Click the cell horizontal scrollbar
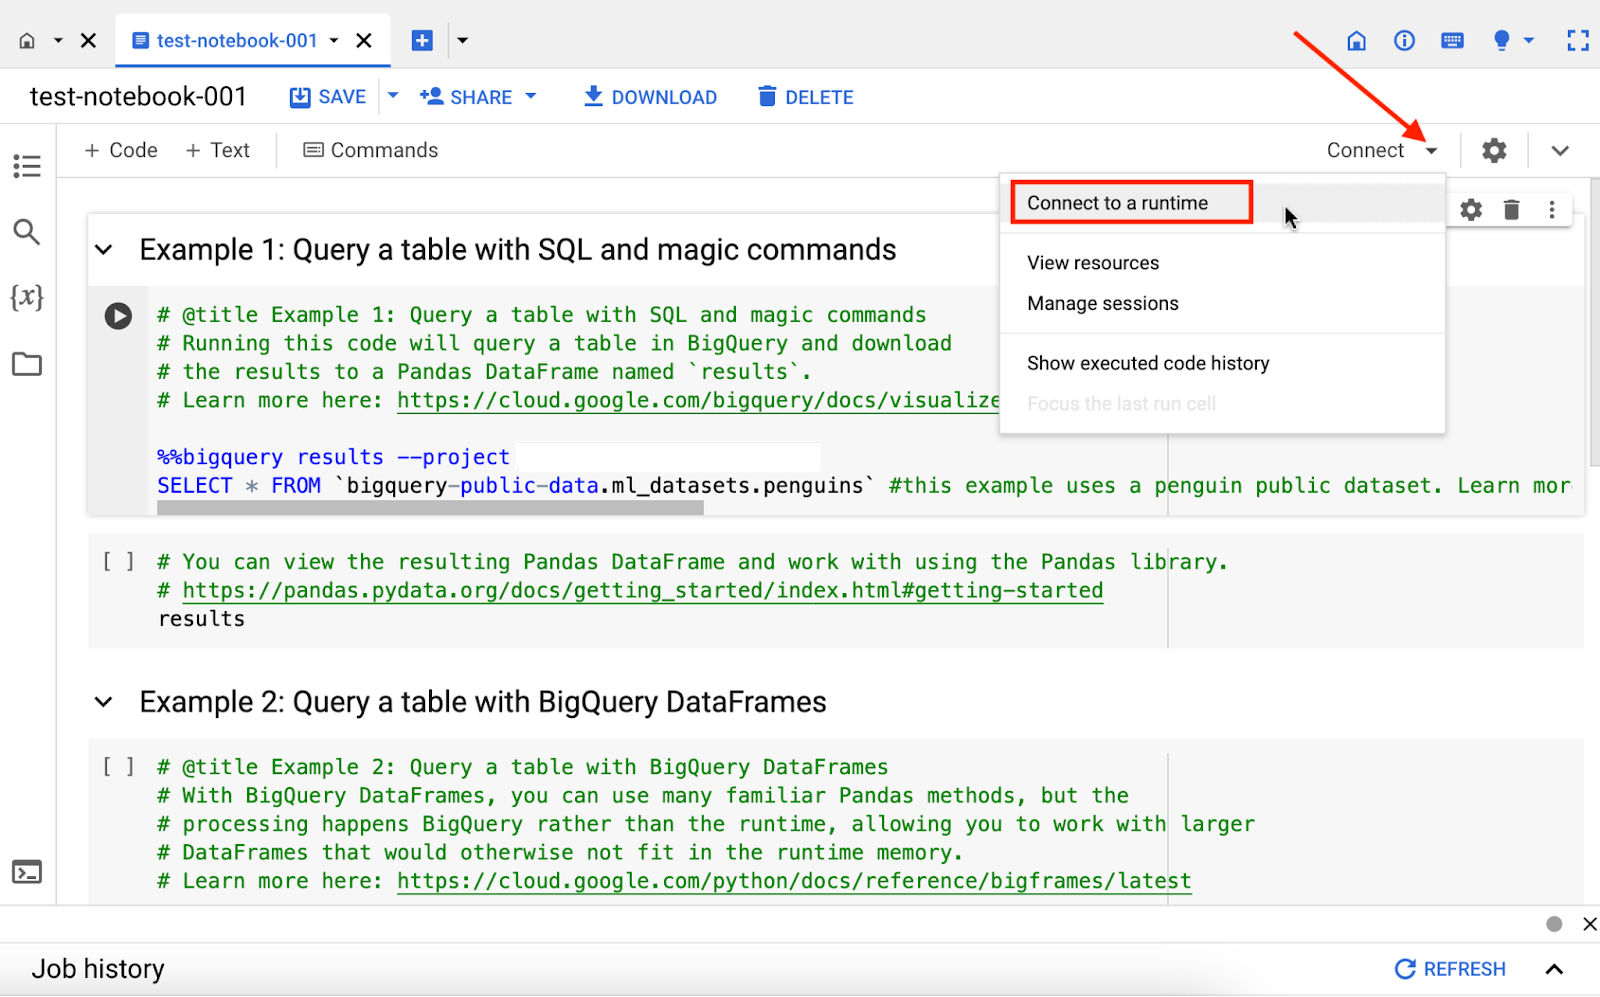This screenshot has width=1600, height=997. pos(430,508)
